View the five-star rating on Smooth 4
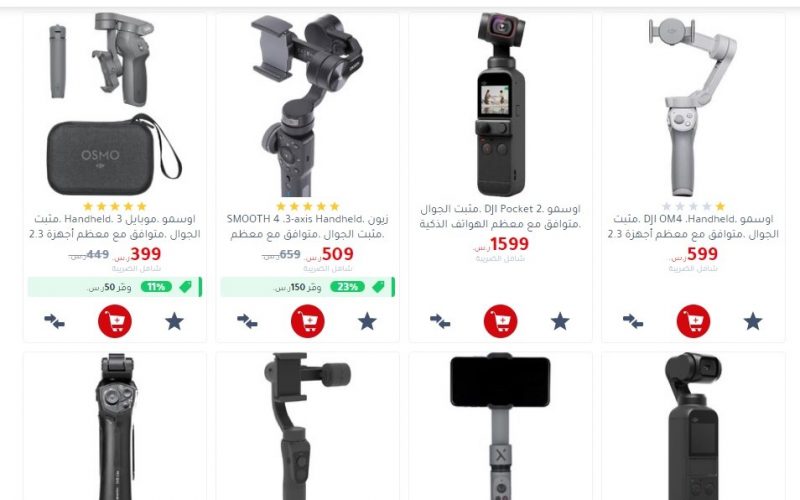The image size is (800, 500). pyautogui.click(x=308, y=206)
